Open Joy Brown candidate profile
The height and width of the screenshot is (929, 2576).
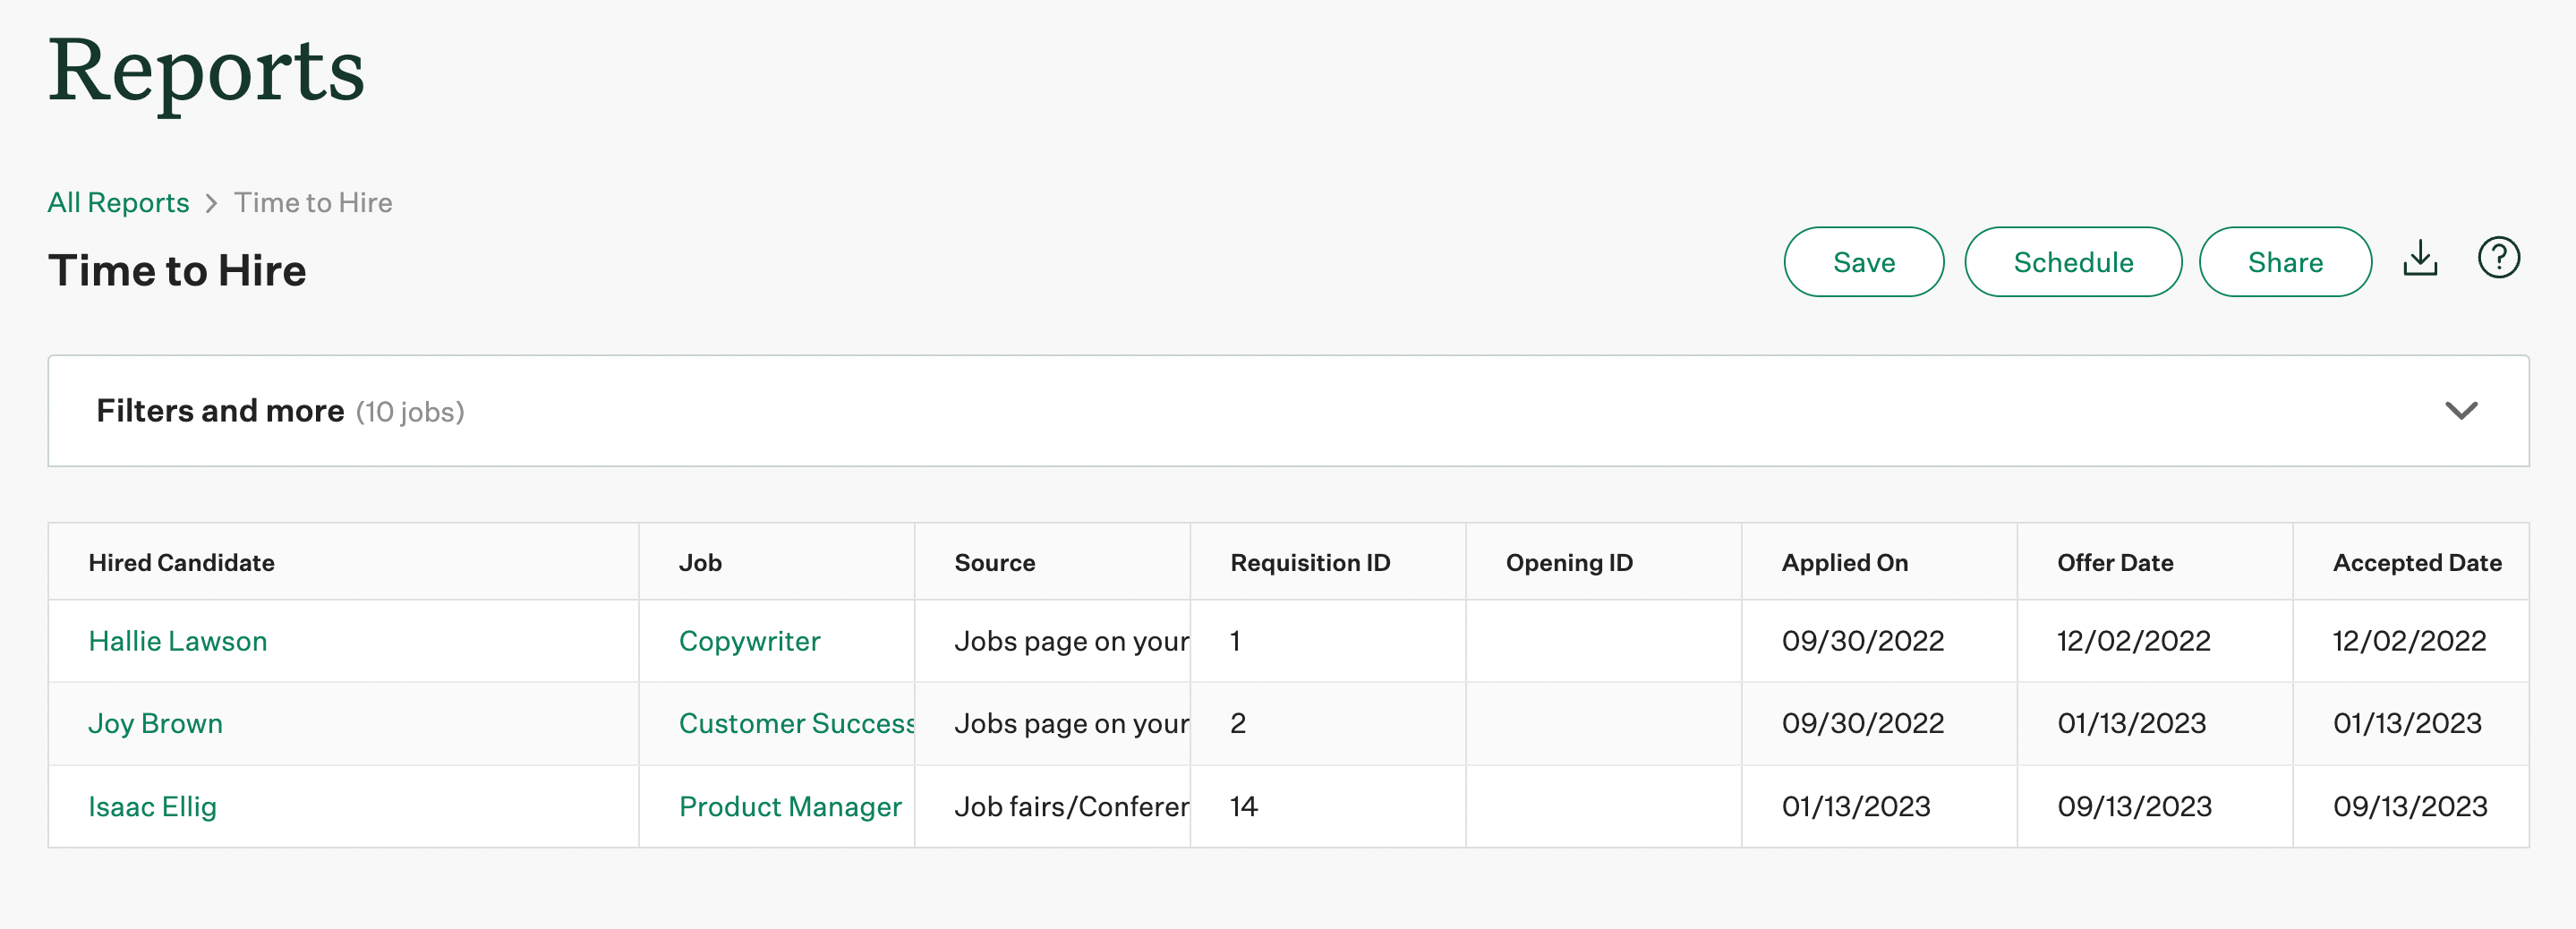pyautogui.click(x=156, y=724)
